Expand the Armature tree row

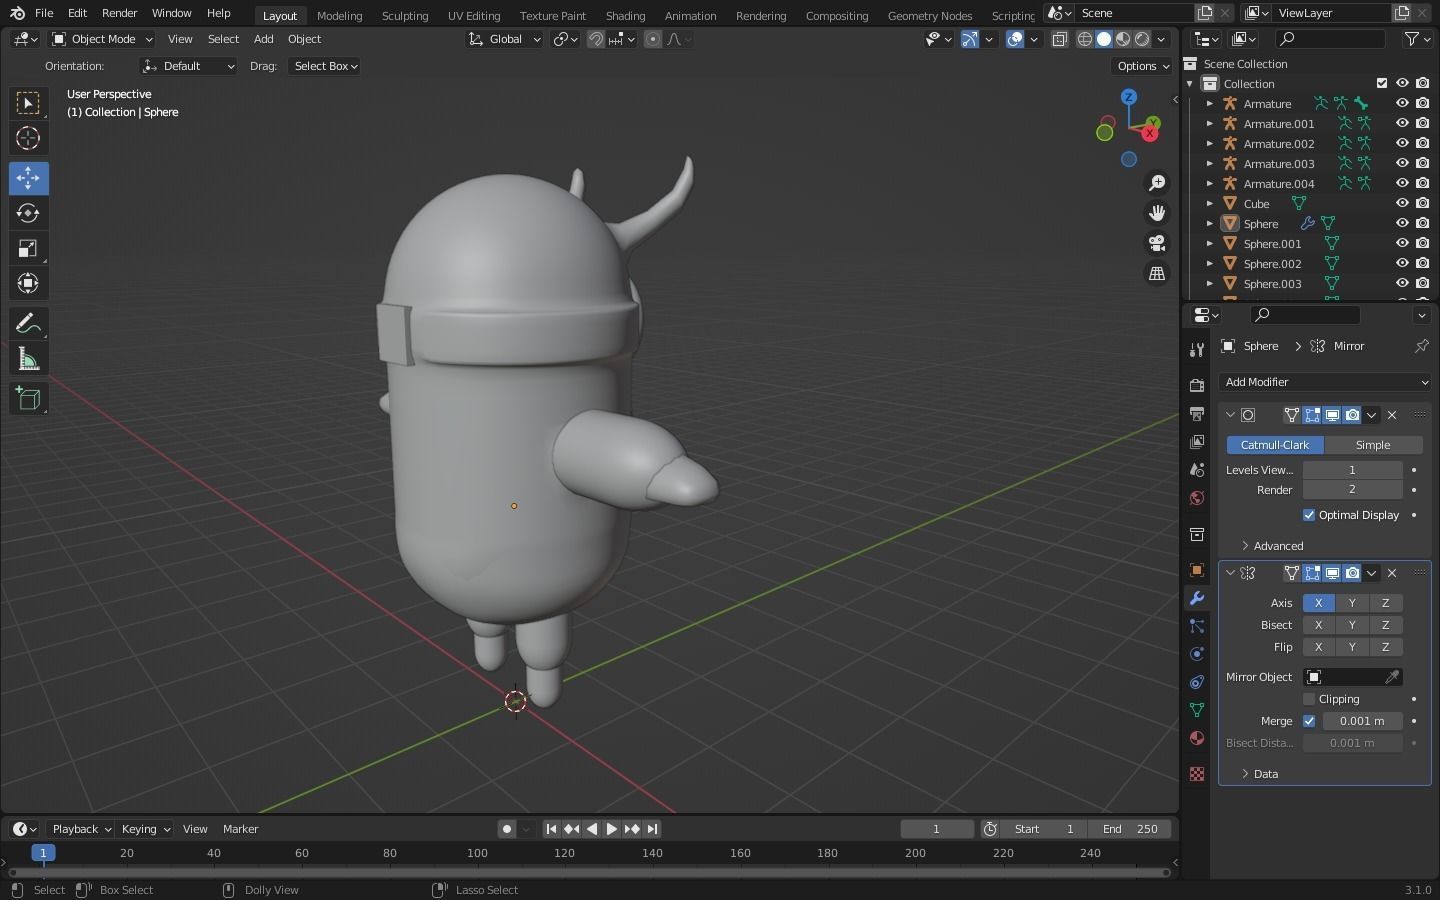[1209, 103]
